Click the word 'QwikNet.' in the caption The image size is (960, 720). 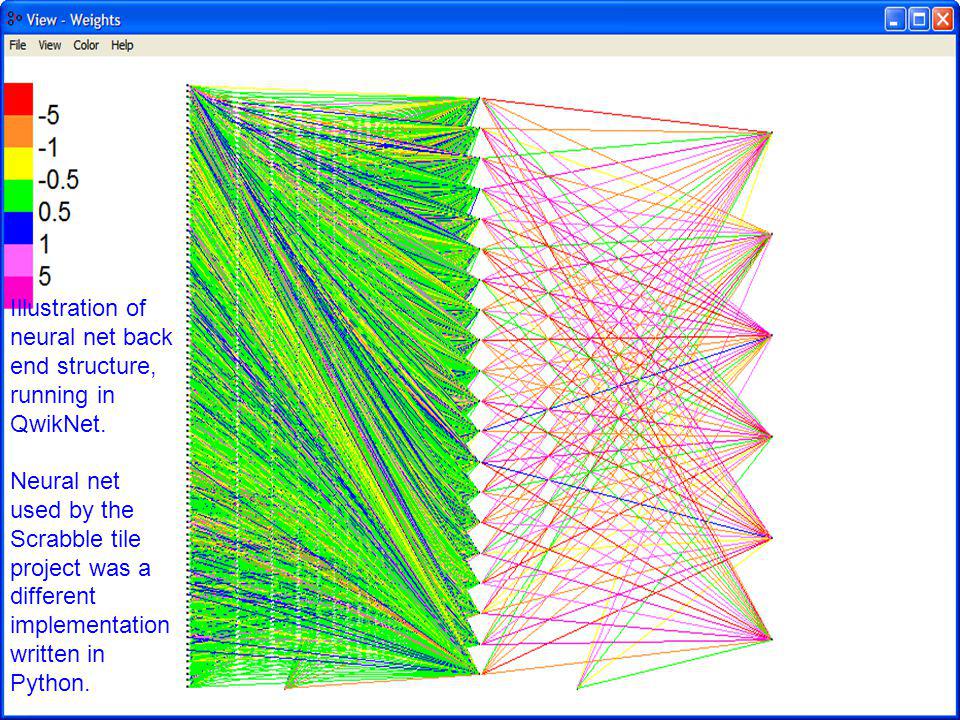[58, 424]
